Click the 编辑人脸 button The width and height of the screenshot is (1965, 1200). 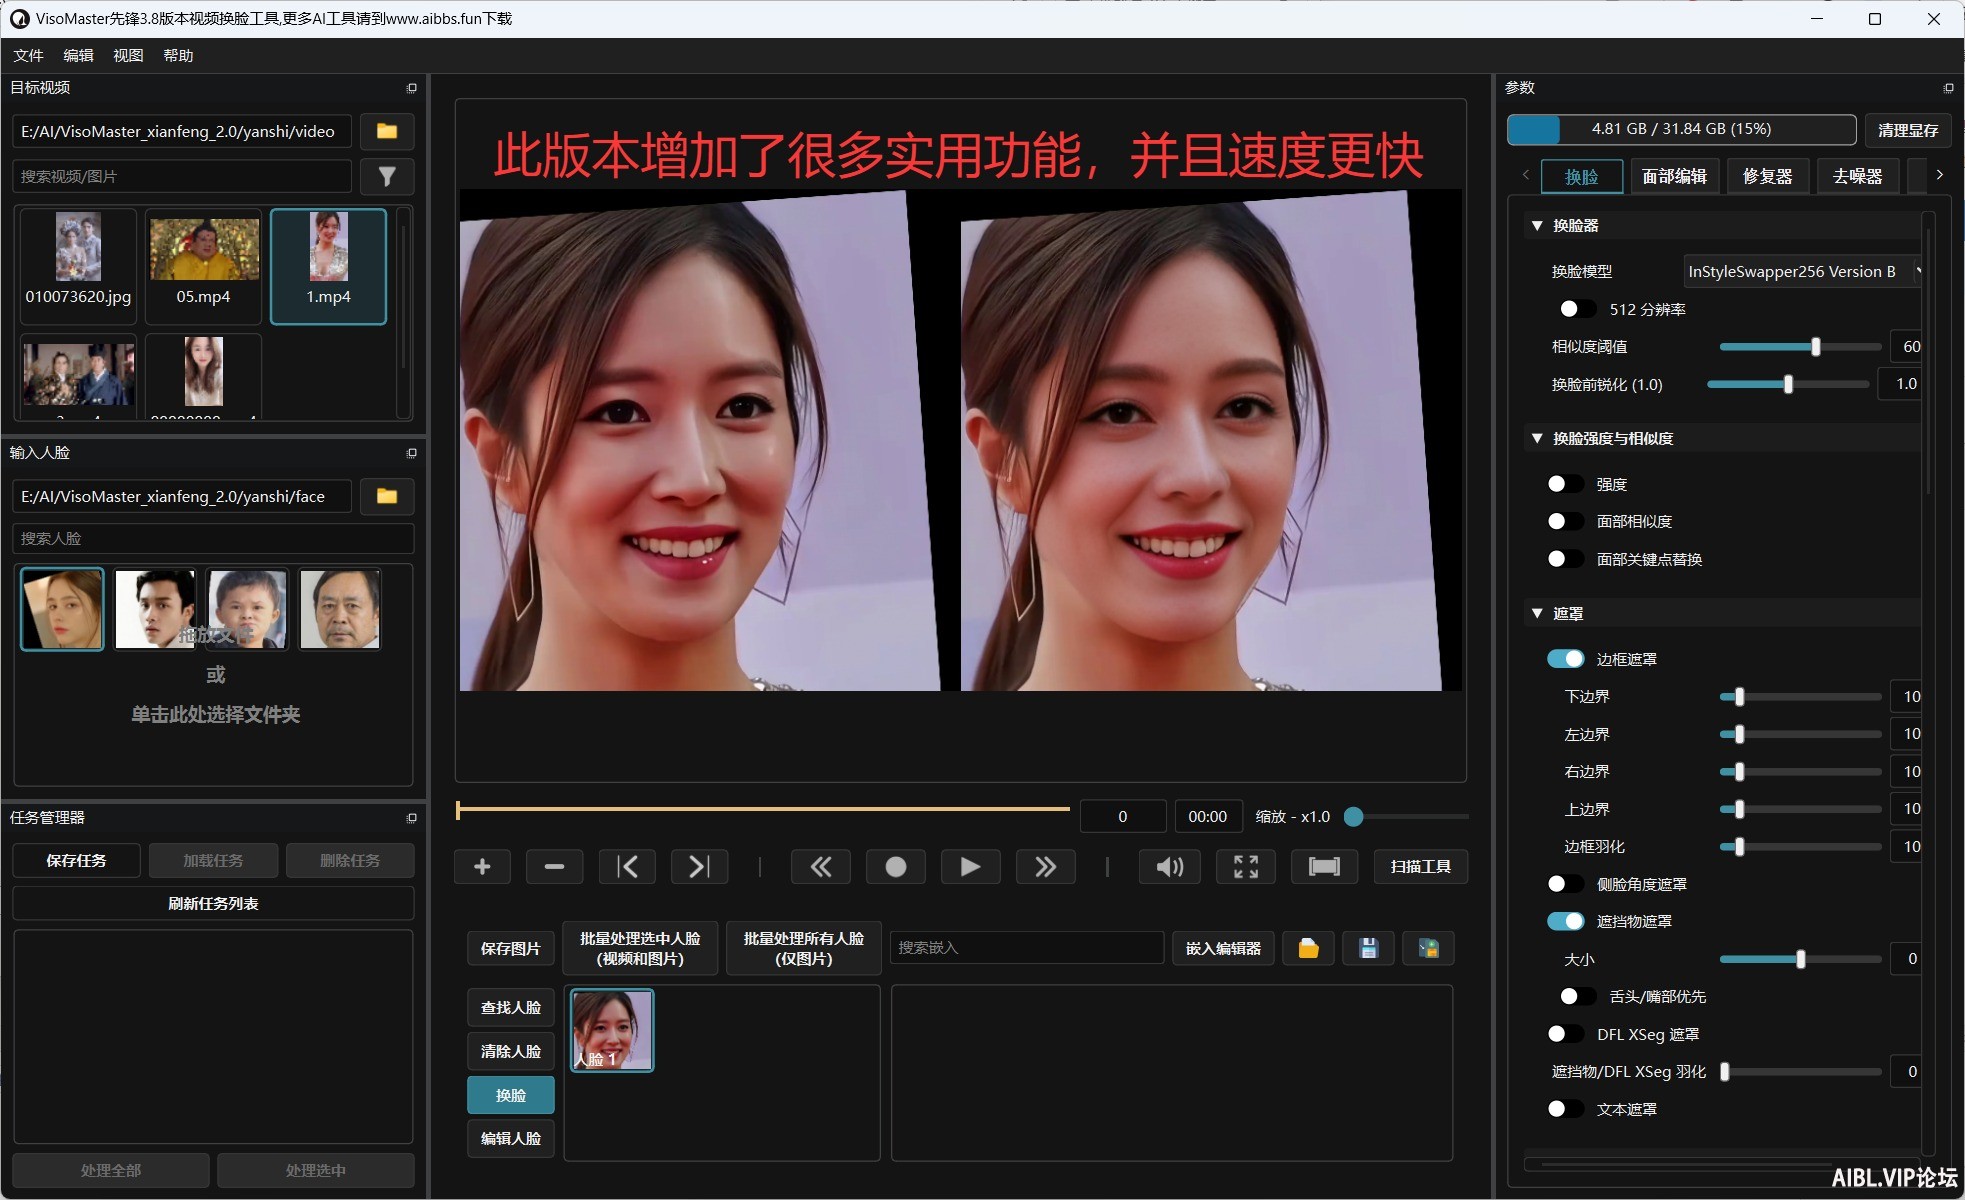pyautogui.click(x=510, y=1138)
